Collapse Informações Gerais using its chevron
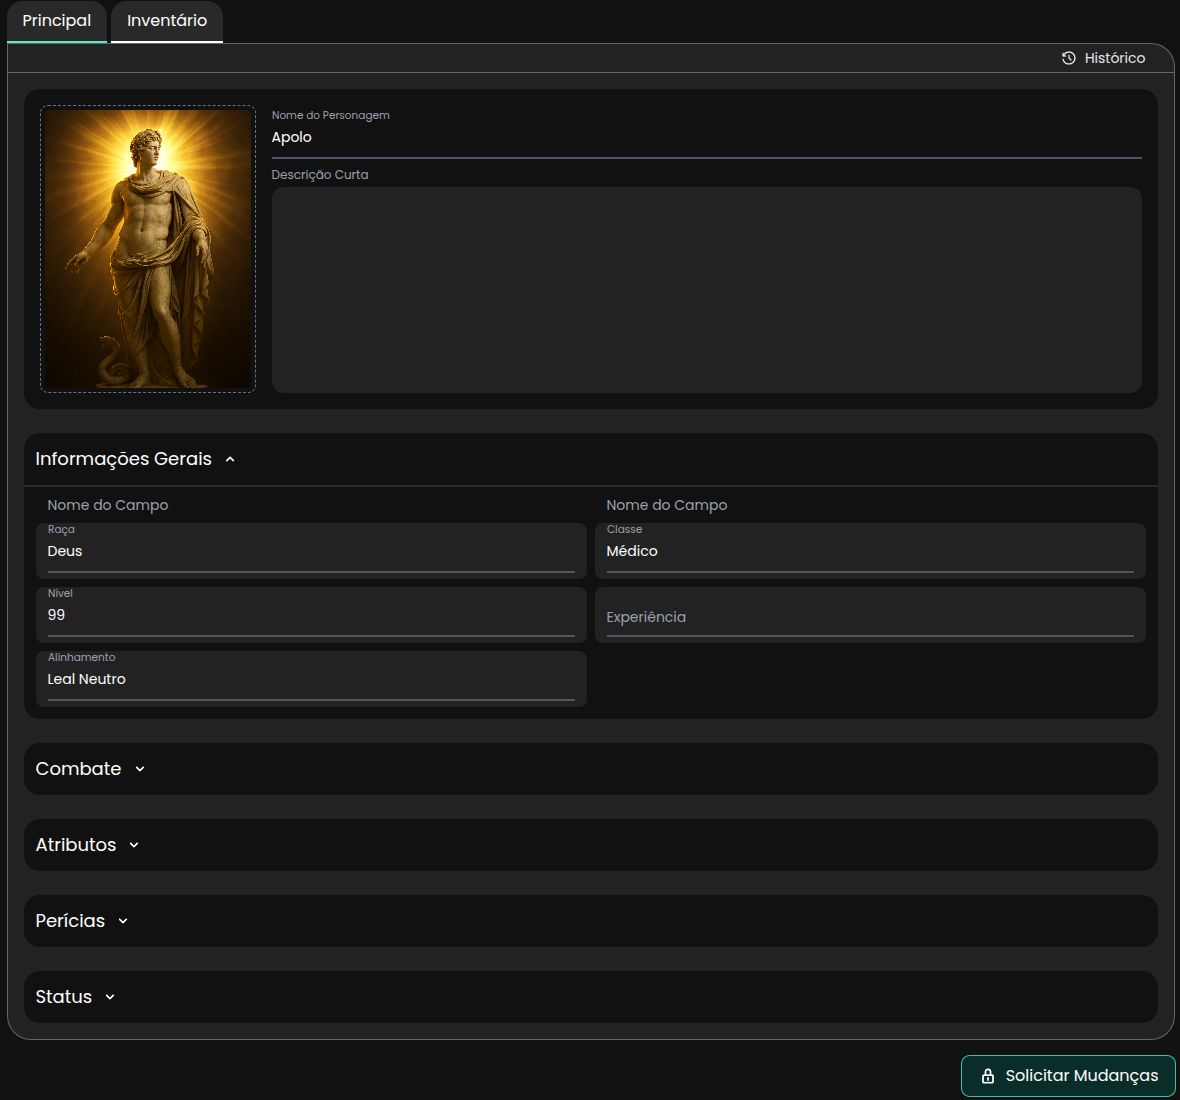This screenshot has width=1180, height=1100. click(230, 460)
